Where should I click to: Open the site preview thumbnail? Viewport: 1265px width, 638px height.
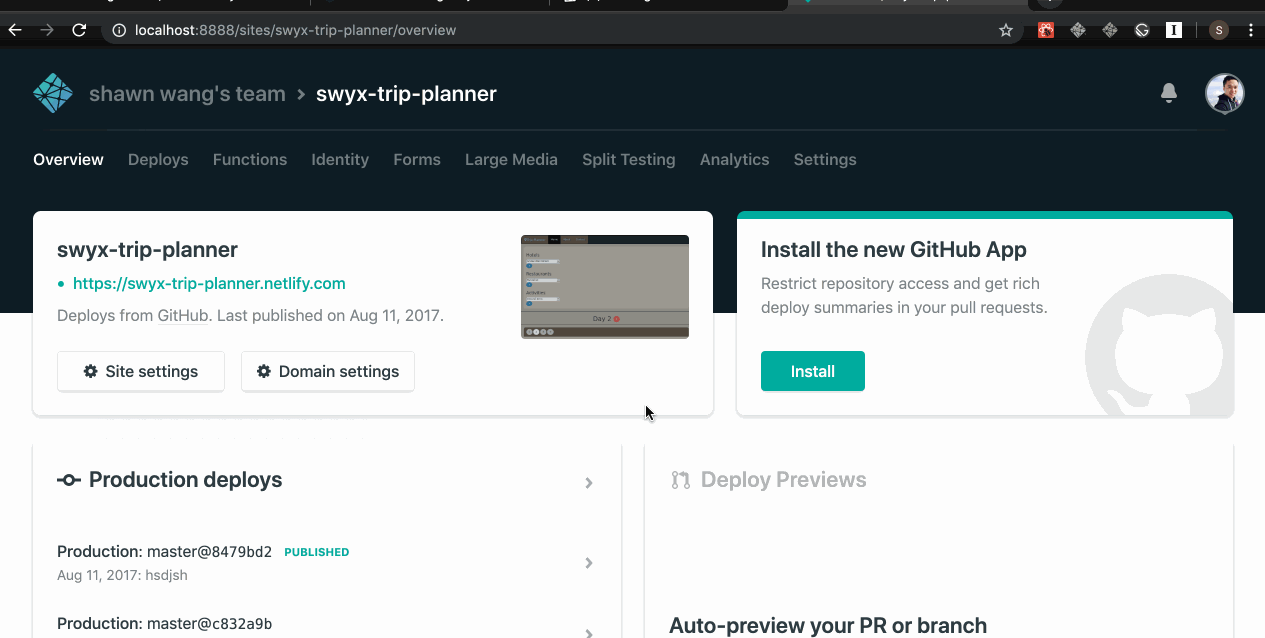point(605,287)
